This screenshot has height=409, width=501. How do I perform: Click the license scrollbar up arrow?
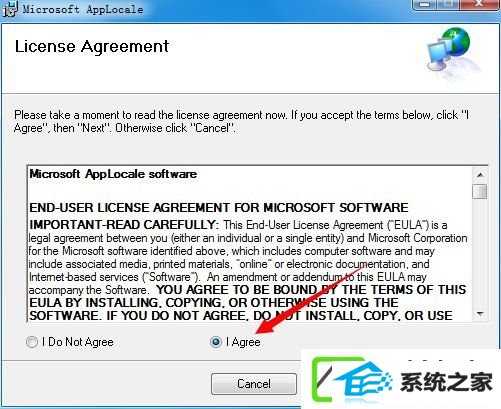point(480,175)
